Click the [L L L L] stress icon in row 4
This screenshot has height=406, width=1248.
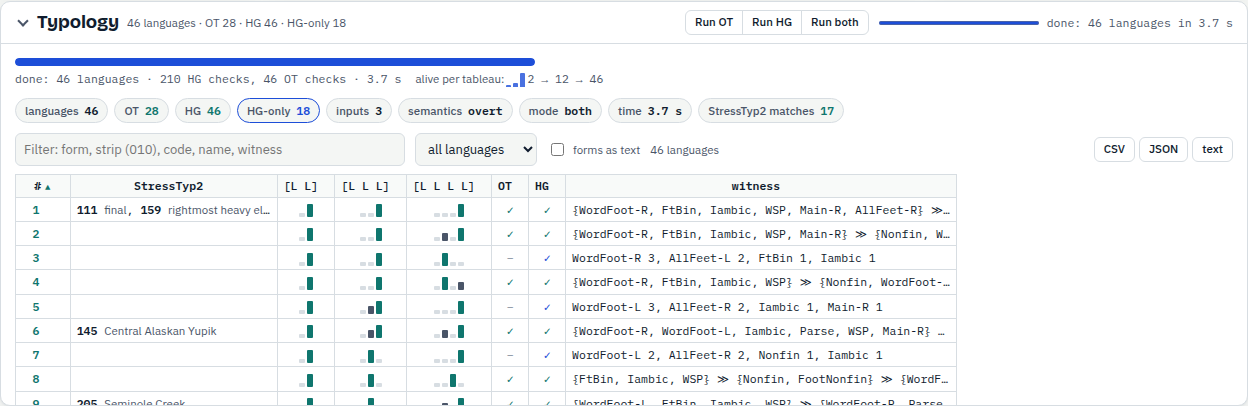449,282
